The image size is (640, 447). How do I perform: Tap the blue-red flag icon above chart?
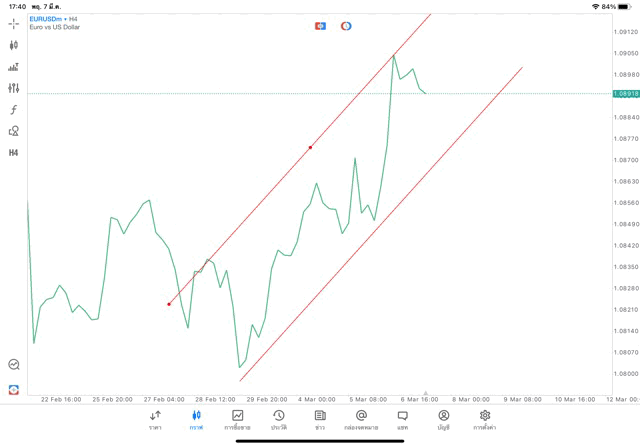(320, 25)
